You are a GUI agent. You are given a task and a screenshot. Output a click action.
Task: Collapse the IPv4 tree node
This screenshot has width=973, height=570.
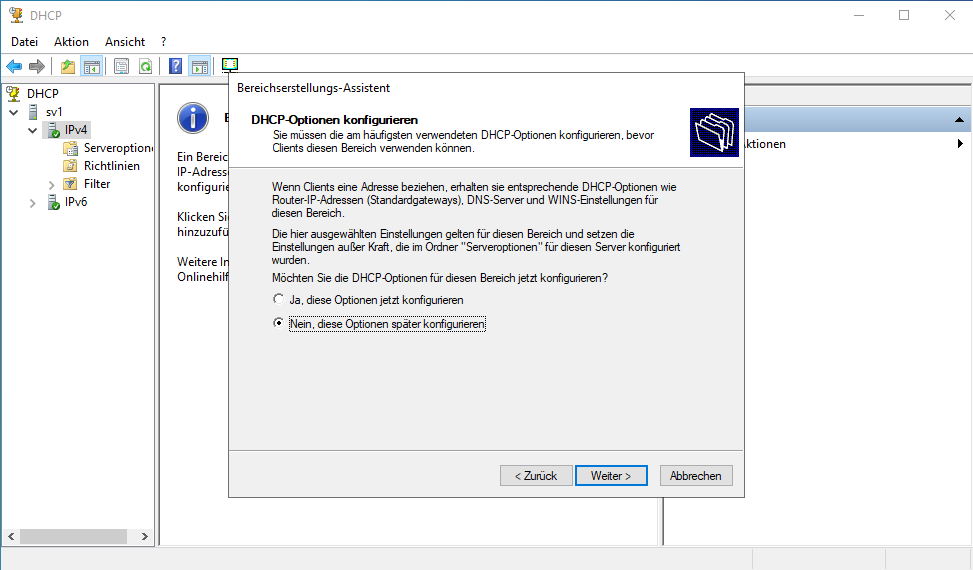[x=33, y=130]
